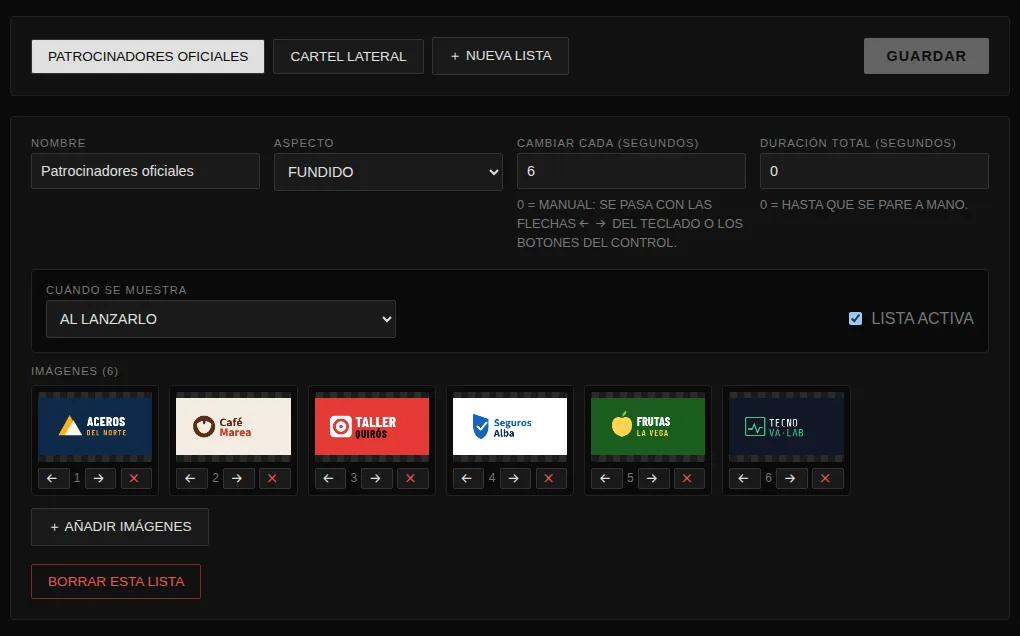Click Borrar Esta Lista button
This screenshot has width=1020, height=636.
116,581
